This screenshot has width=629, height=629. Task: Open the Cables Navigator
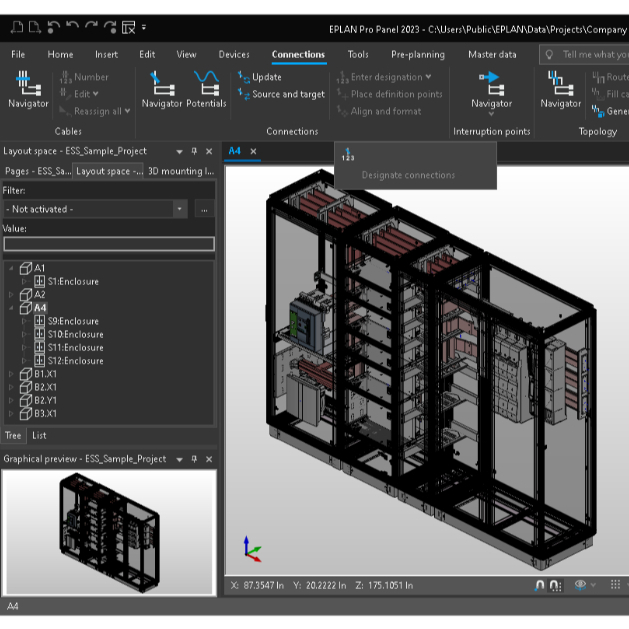[x=28, y=89]
